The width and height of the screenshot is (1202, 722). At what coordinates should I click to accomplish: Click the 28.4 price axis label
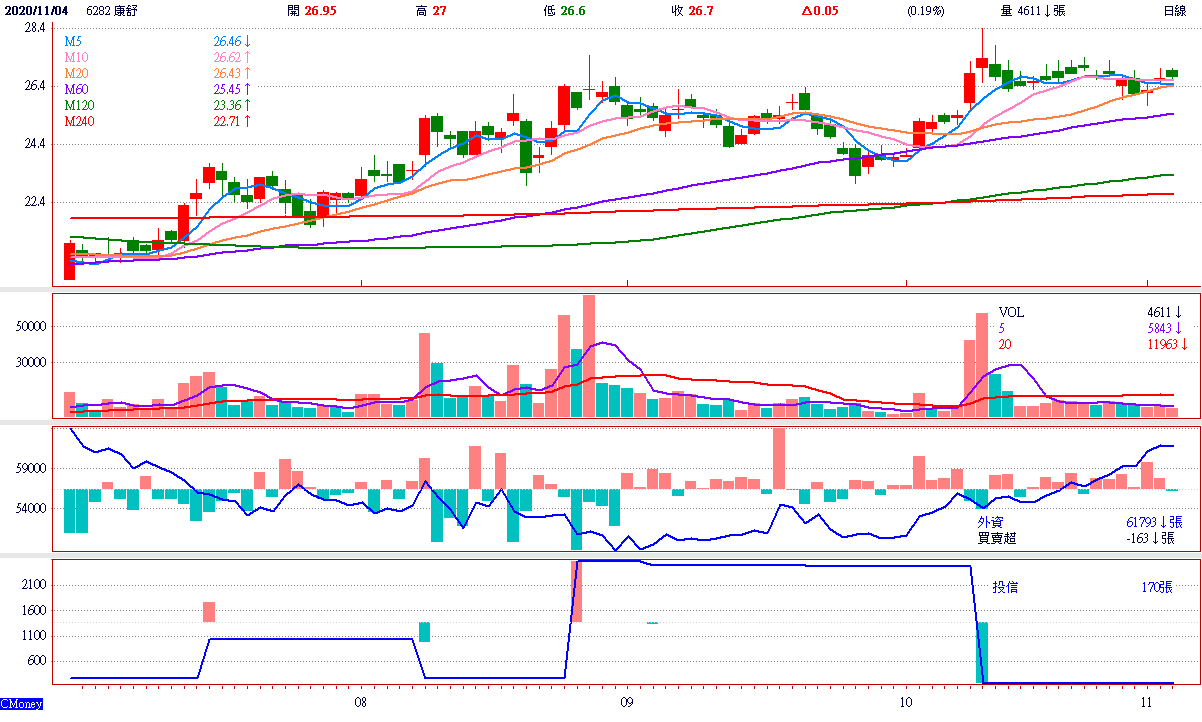(35, 29)
